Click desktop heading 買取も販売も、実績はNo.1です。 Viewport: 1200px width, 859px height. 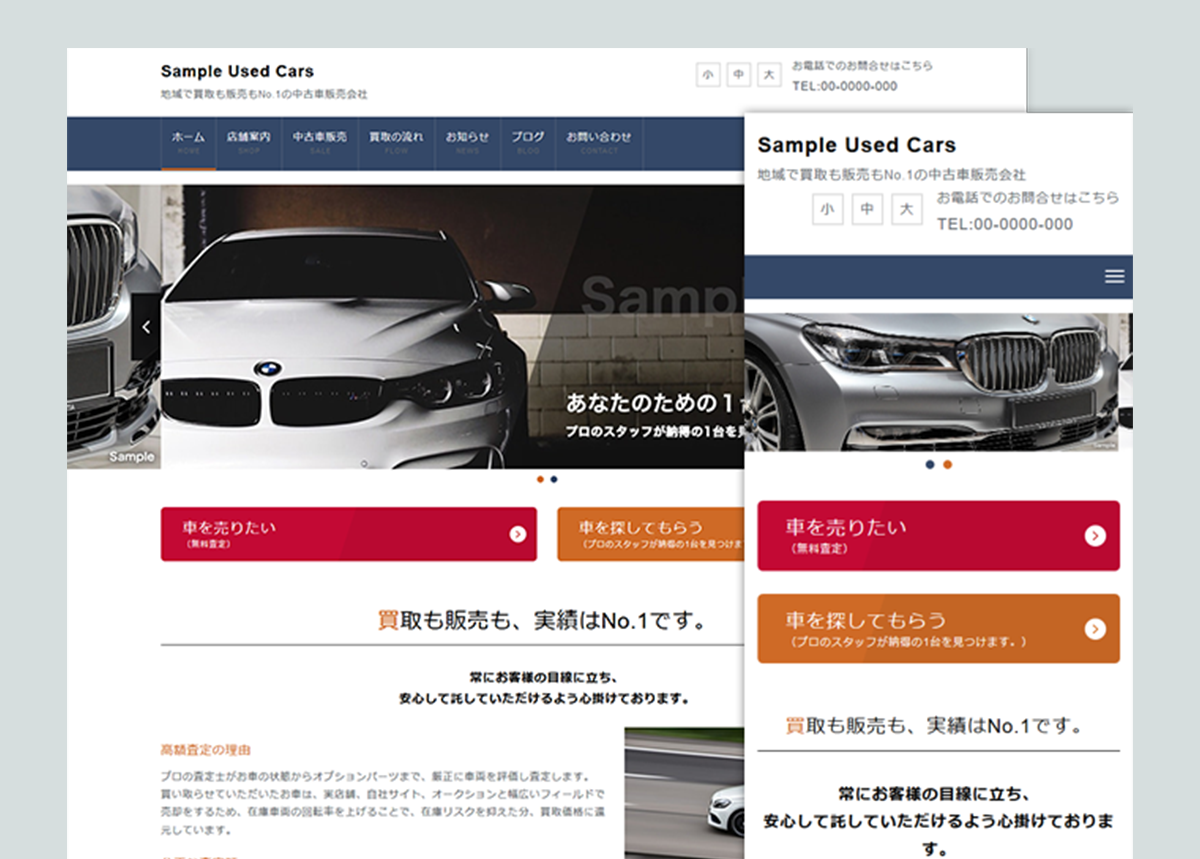point(541,621)
